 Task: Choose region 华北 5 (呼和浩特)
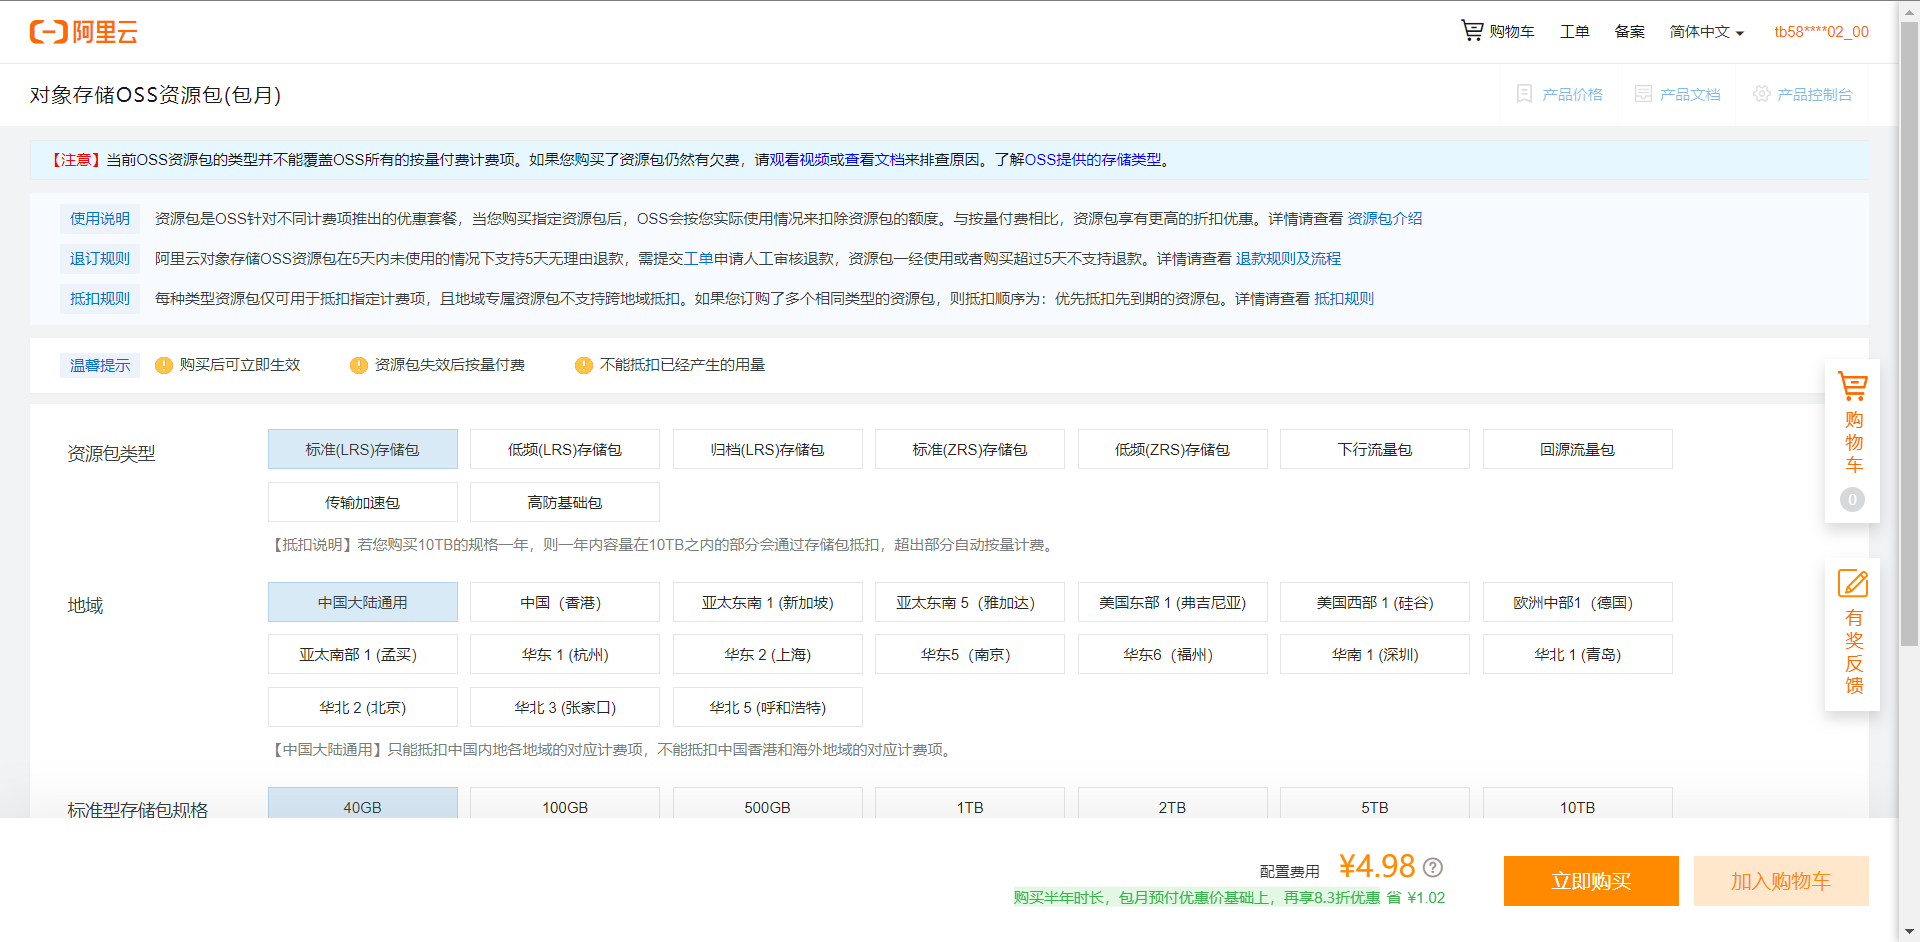click(x=768, y=707)
